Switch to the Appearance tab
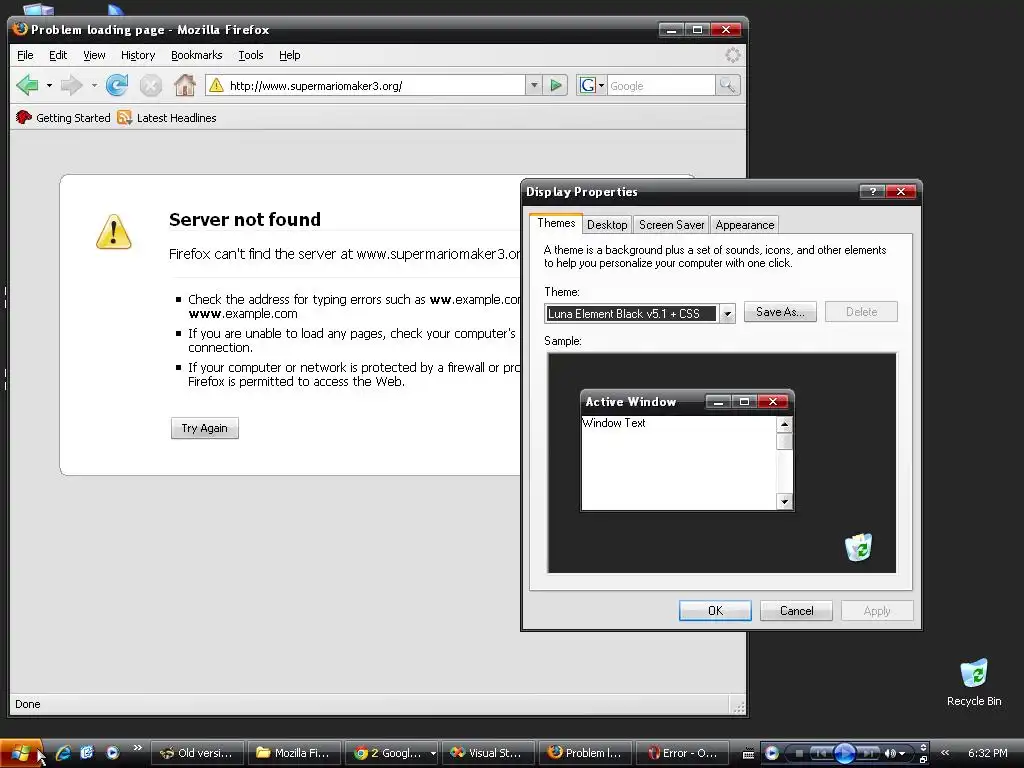The width and height of the screenshot is (1024, 768). point(744,225)
